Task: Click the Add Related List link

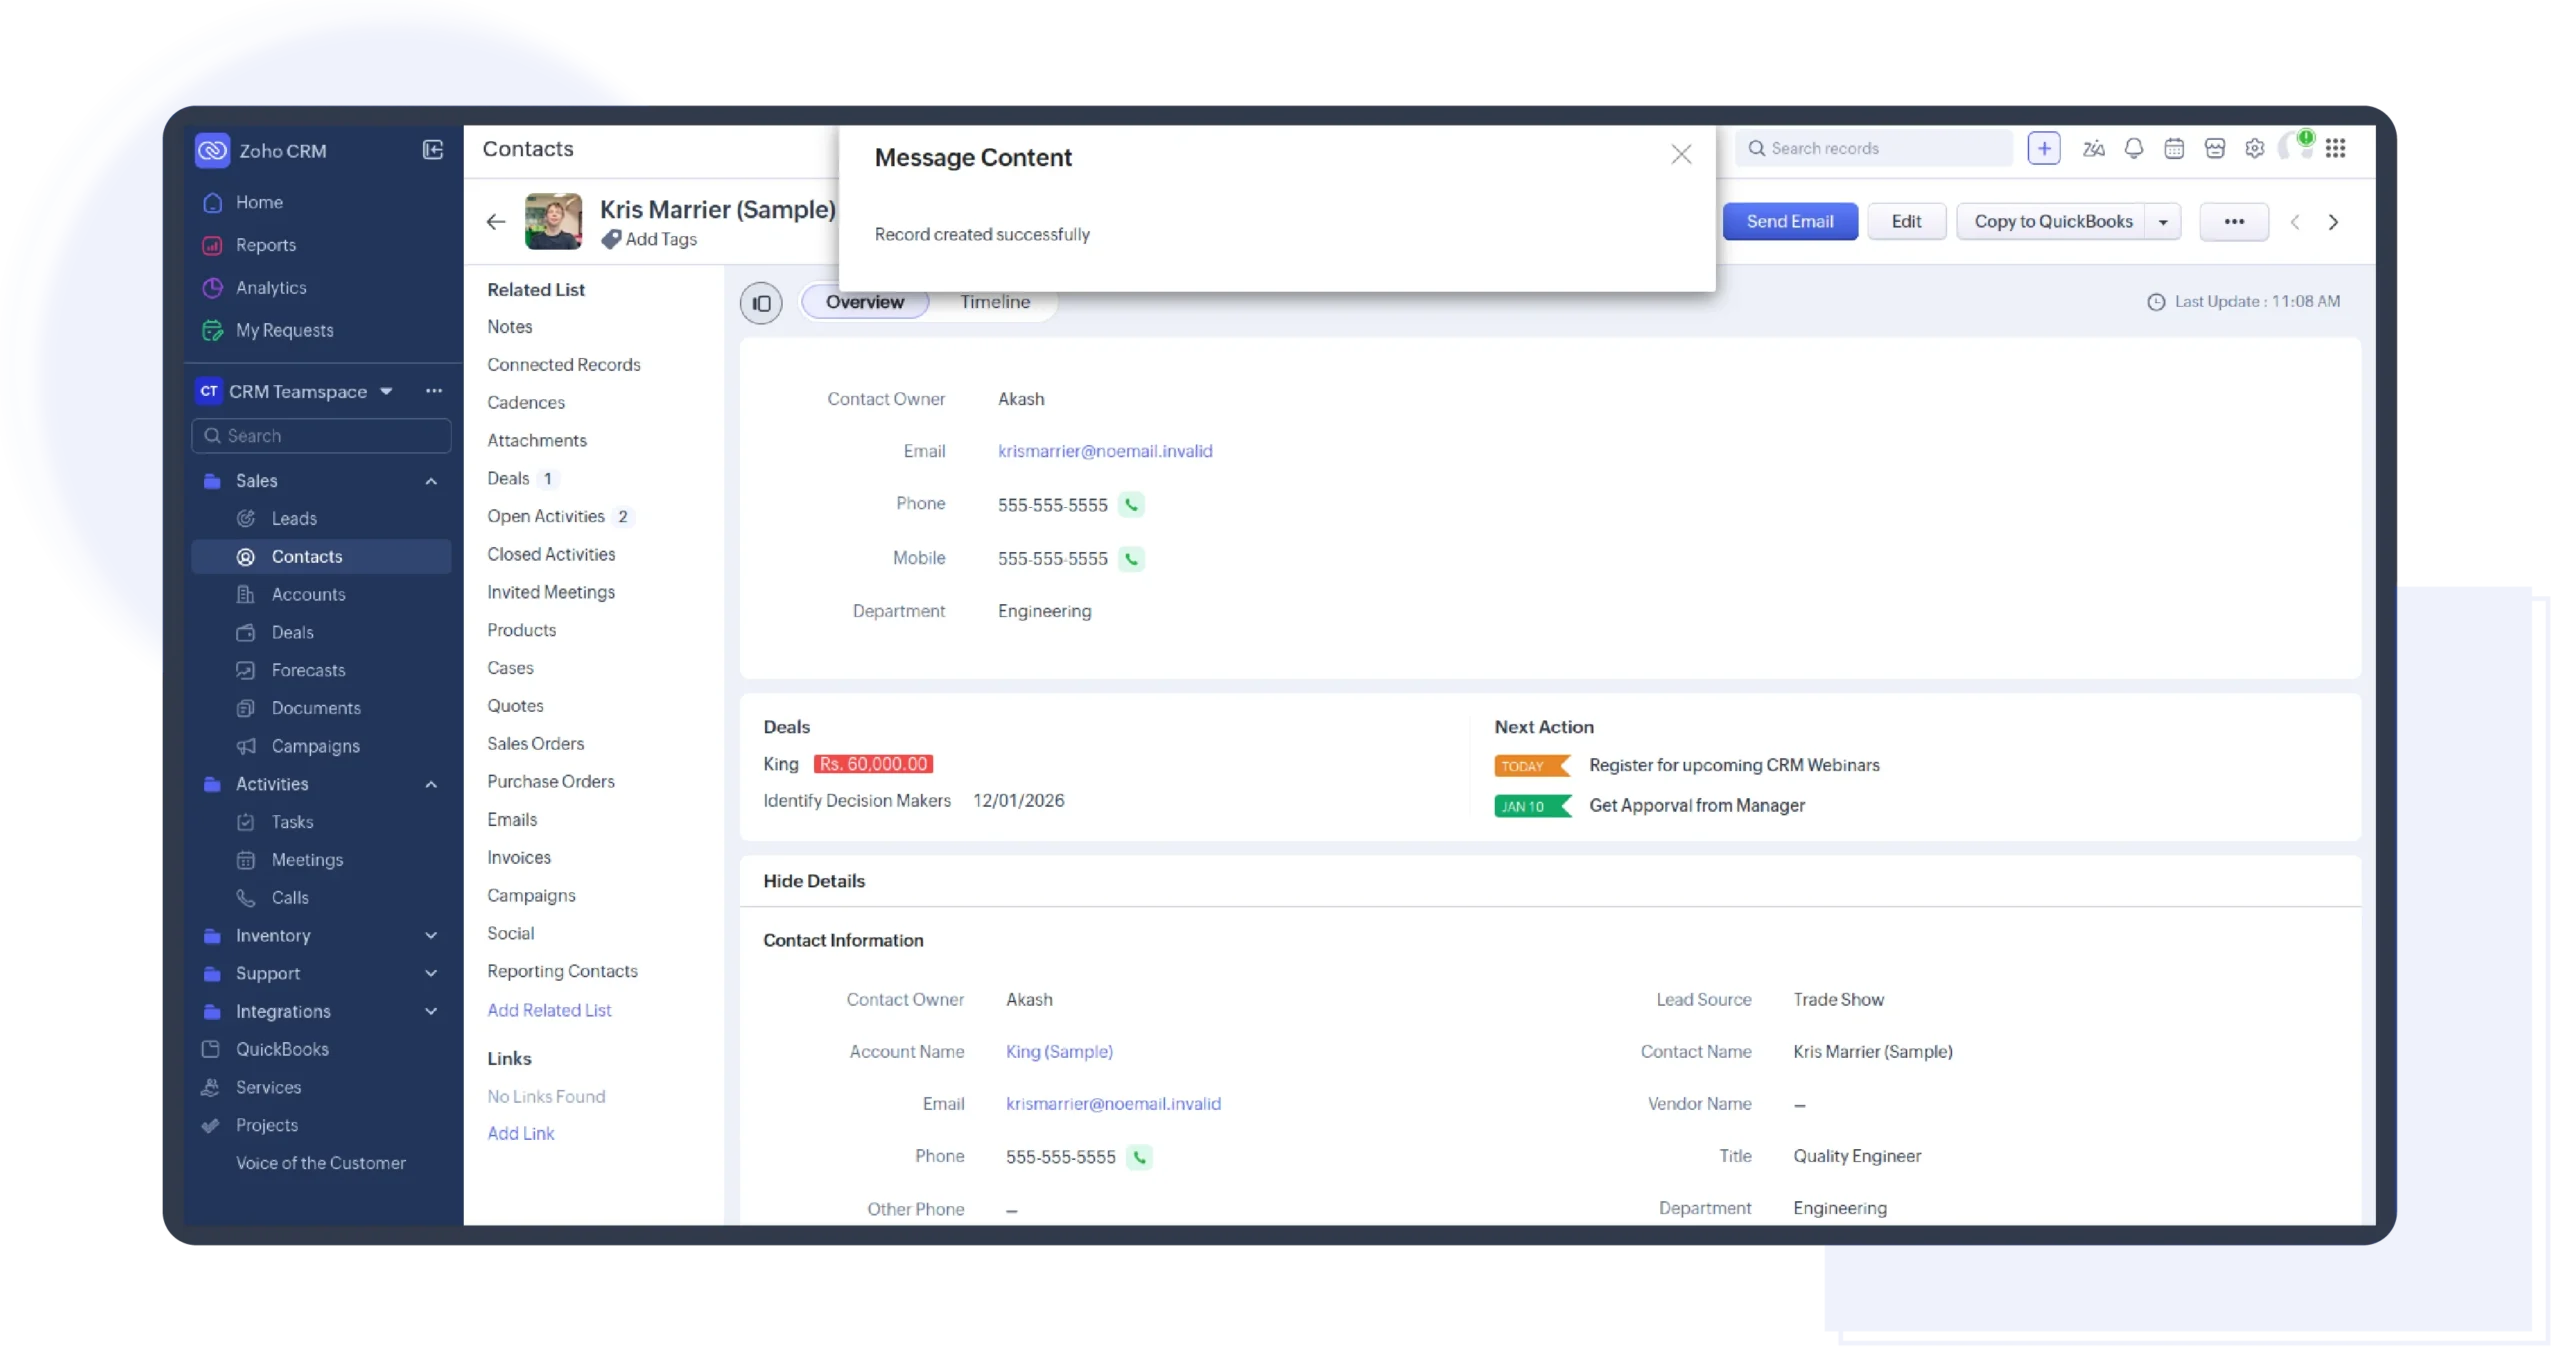Action: coord(549,1010)
